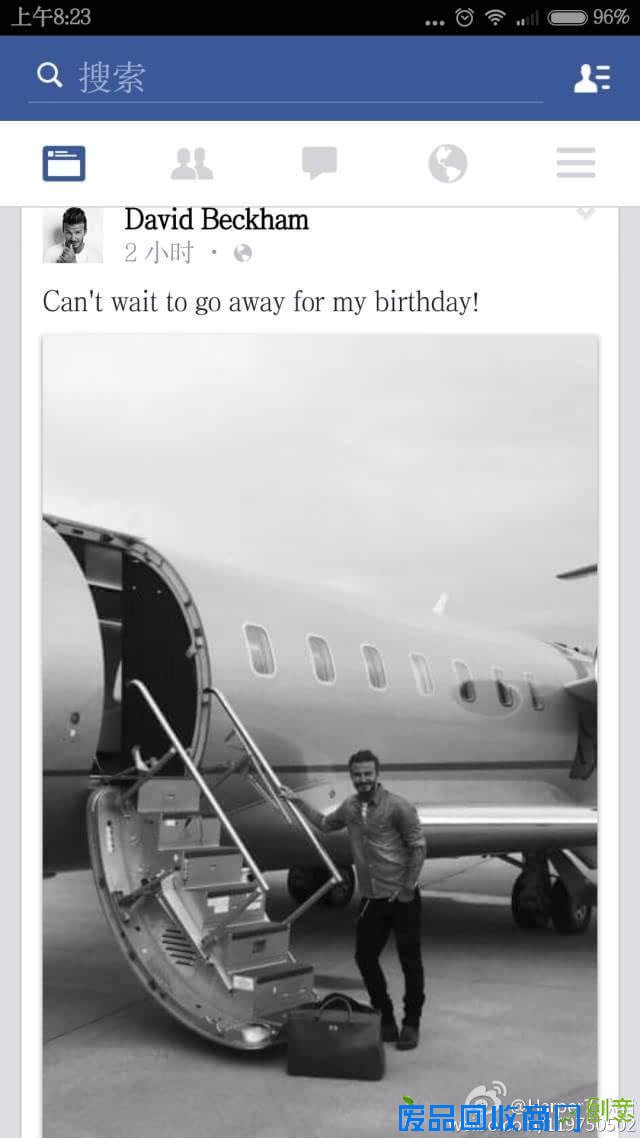Open the David Beckham name link
The image size is (640, 1138).
point(216,219)
